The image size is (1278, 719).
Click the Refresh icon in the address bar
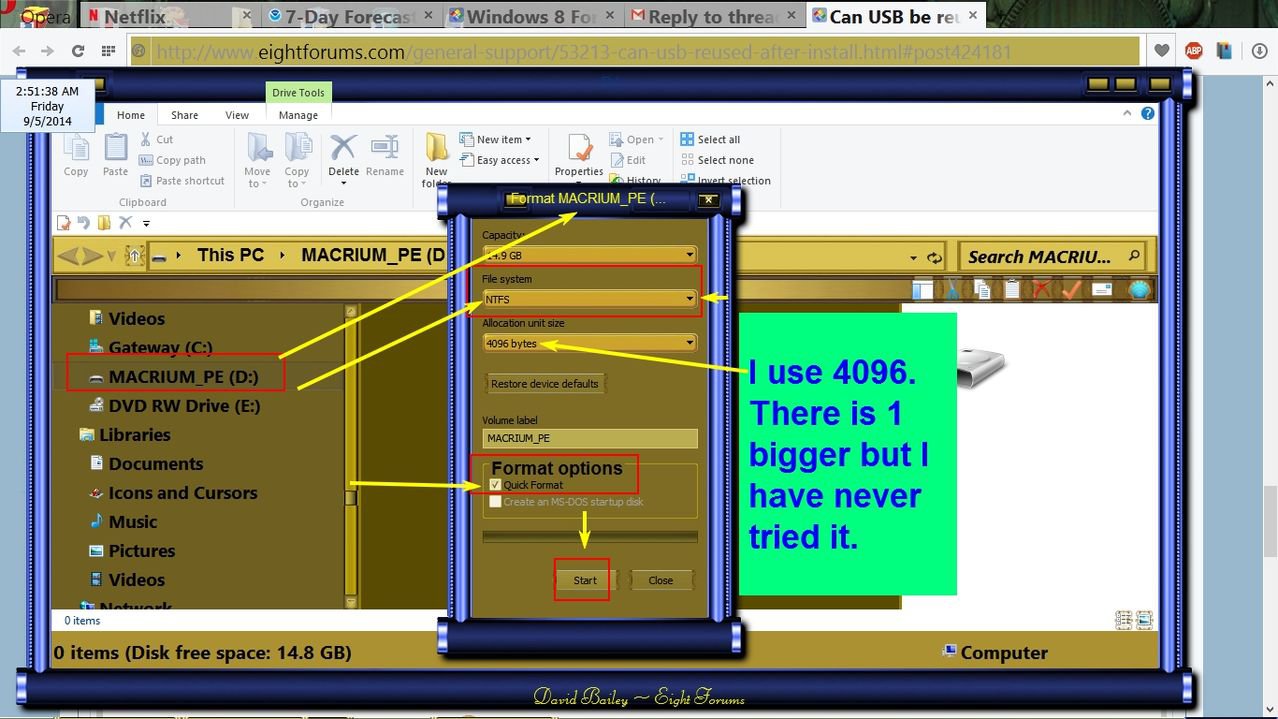point(934,257)
